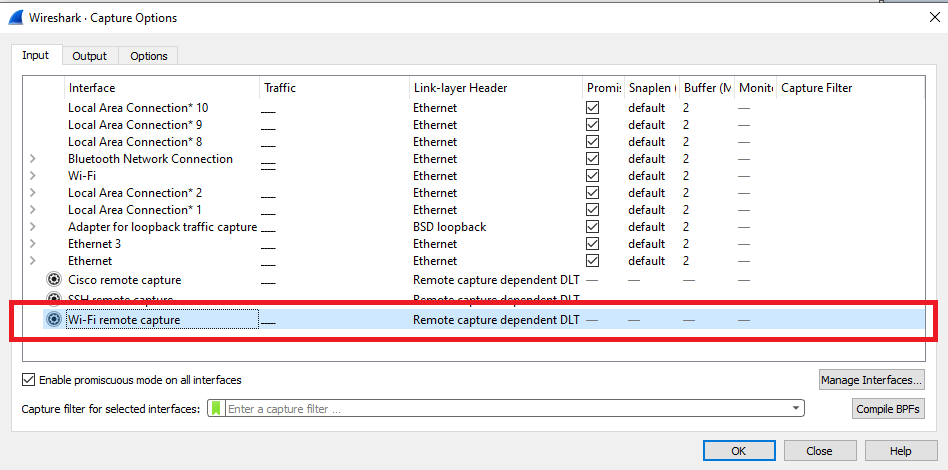Uncheck promiscuous for Bluetooth Network Connection
This screenshot has height=470, width=948.
click(592, 158)
